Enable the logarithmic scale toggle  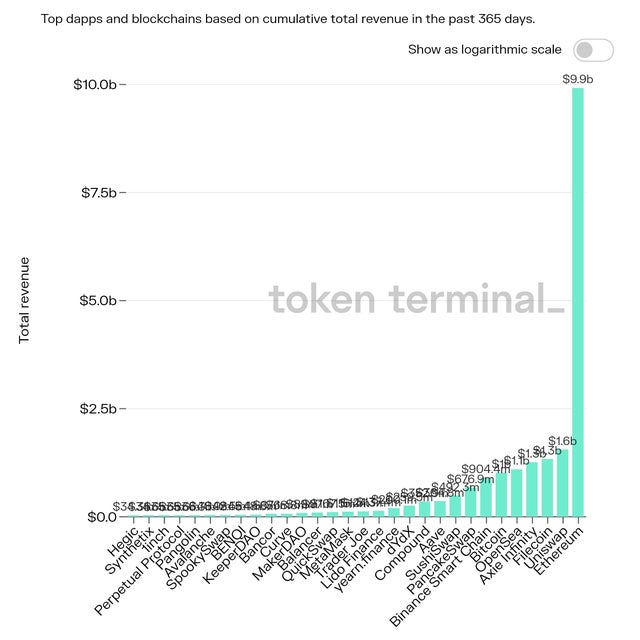coord(591,50)
